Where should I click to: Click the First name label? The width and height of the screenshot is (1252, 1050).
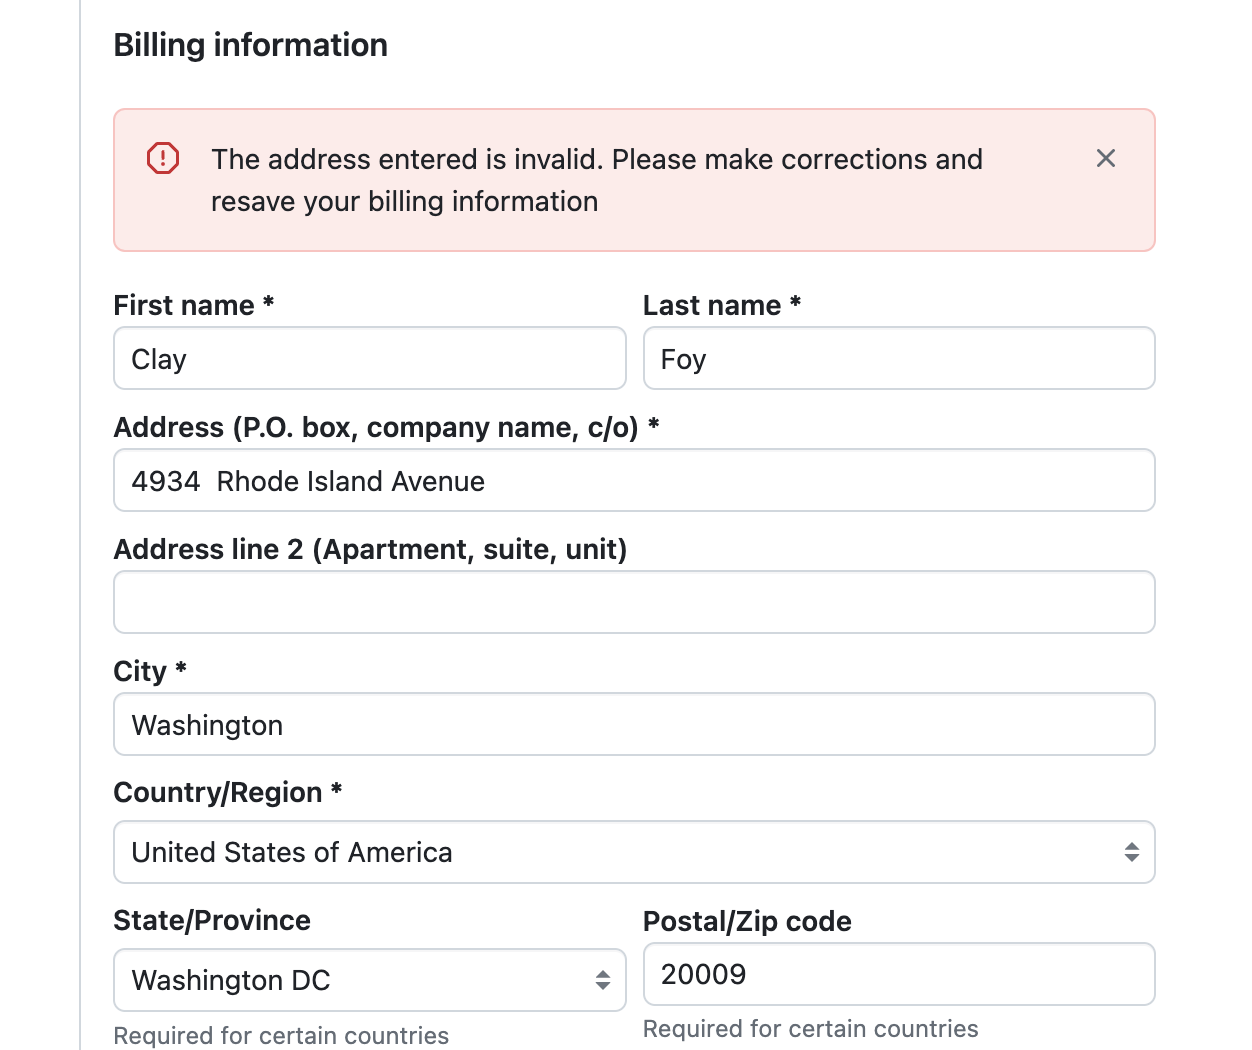[194, 305]
